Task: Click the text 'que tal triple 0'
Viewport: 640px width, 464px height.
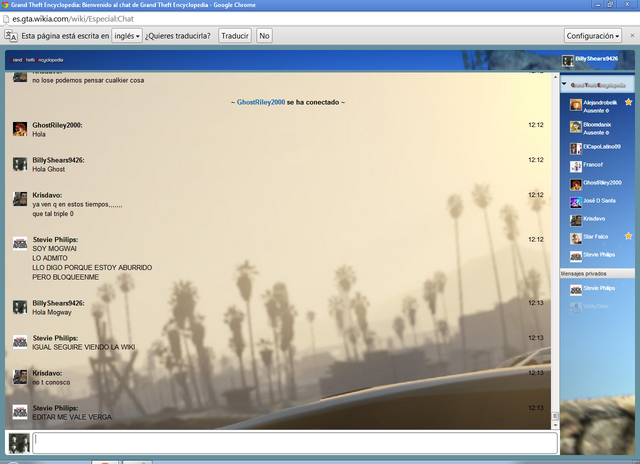Action: pyautogui.click(x=53, y=213)
